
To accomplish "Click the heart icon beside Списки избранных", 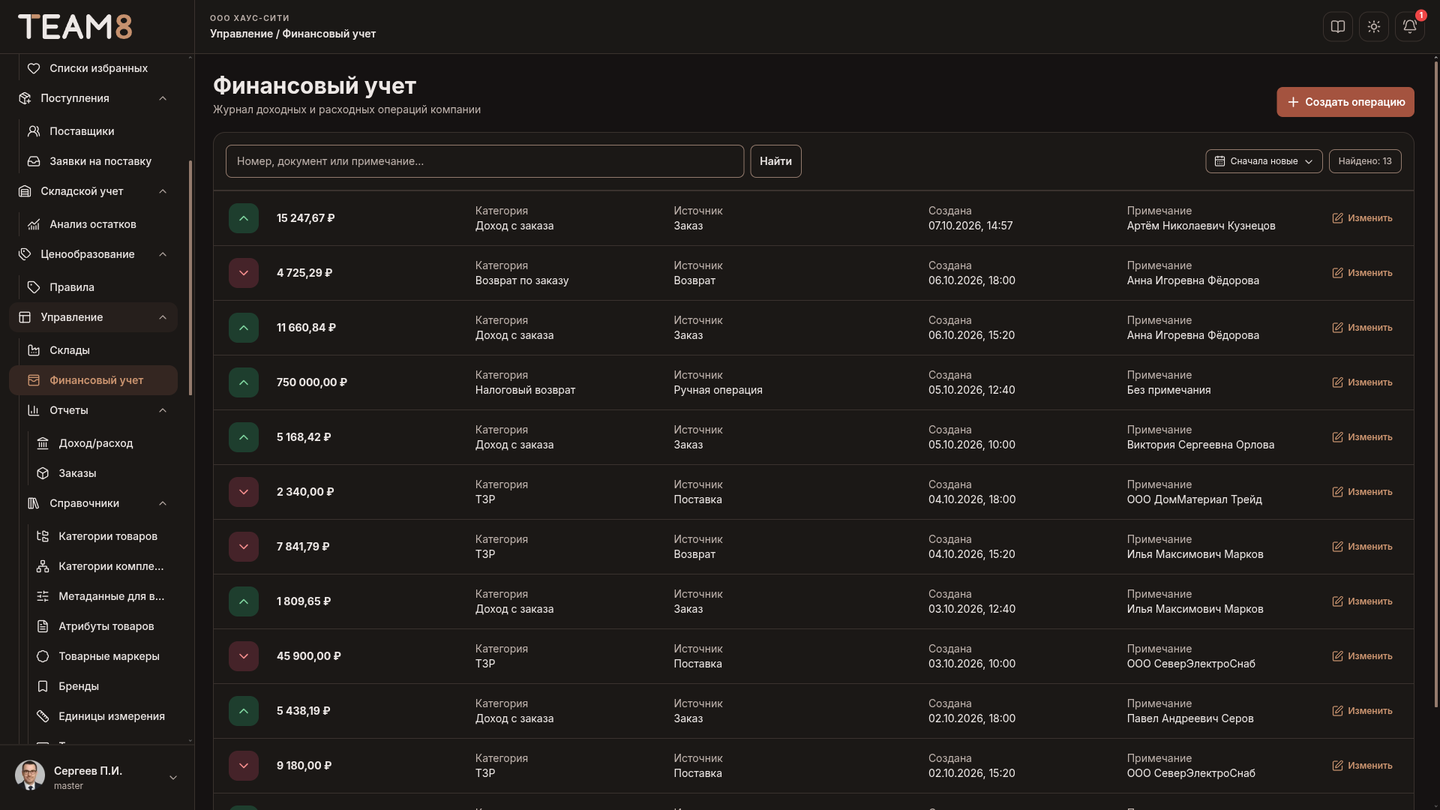I will pos(34,68).
